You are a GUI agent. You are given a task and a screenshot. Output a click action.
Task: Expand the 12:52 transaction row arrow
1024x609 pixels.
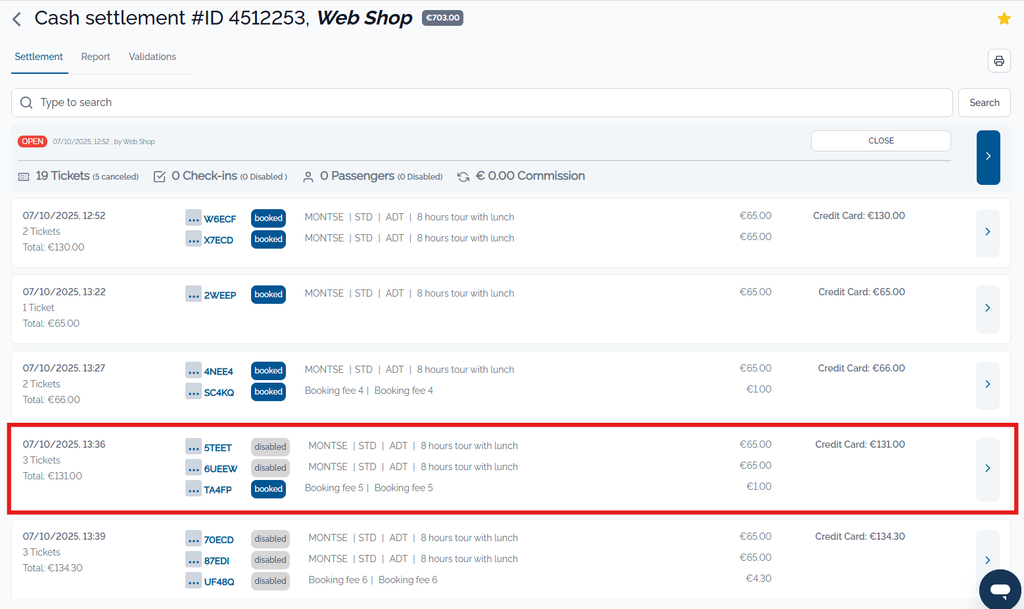pos(987,232)
